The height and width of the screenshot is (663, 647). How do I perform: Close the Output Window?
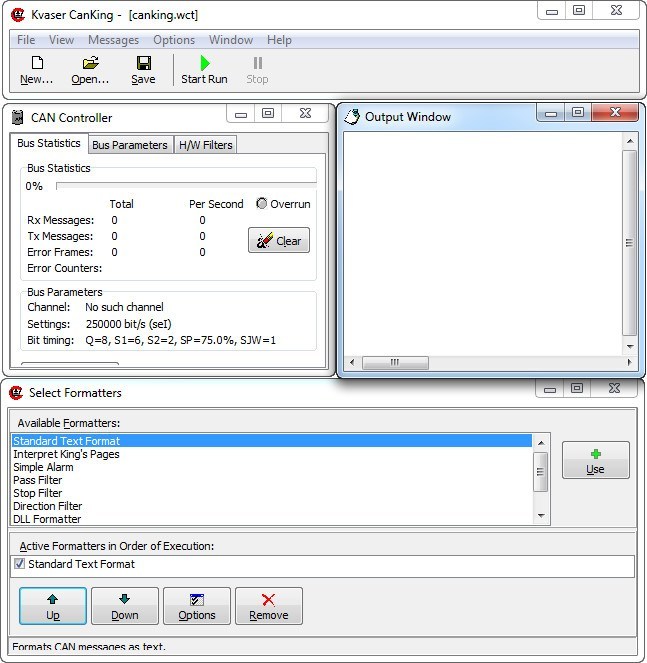coord(615,112)
